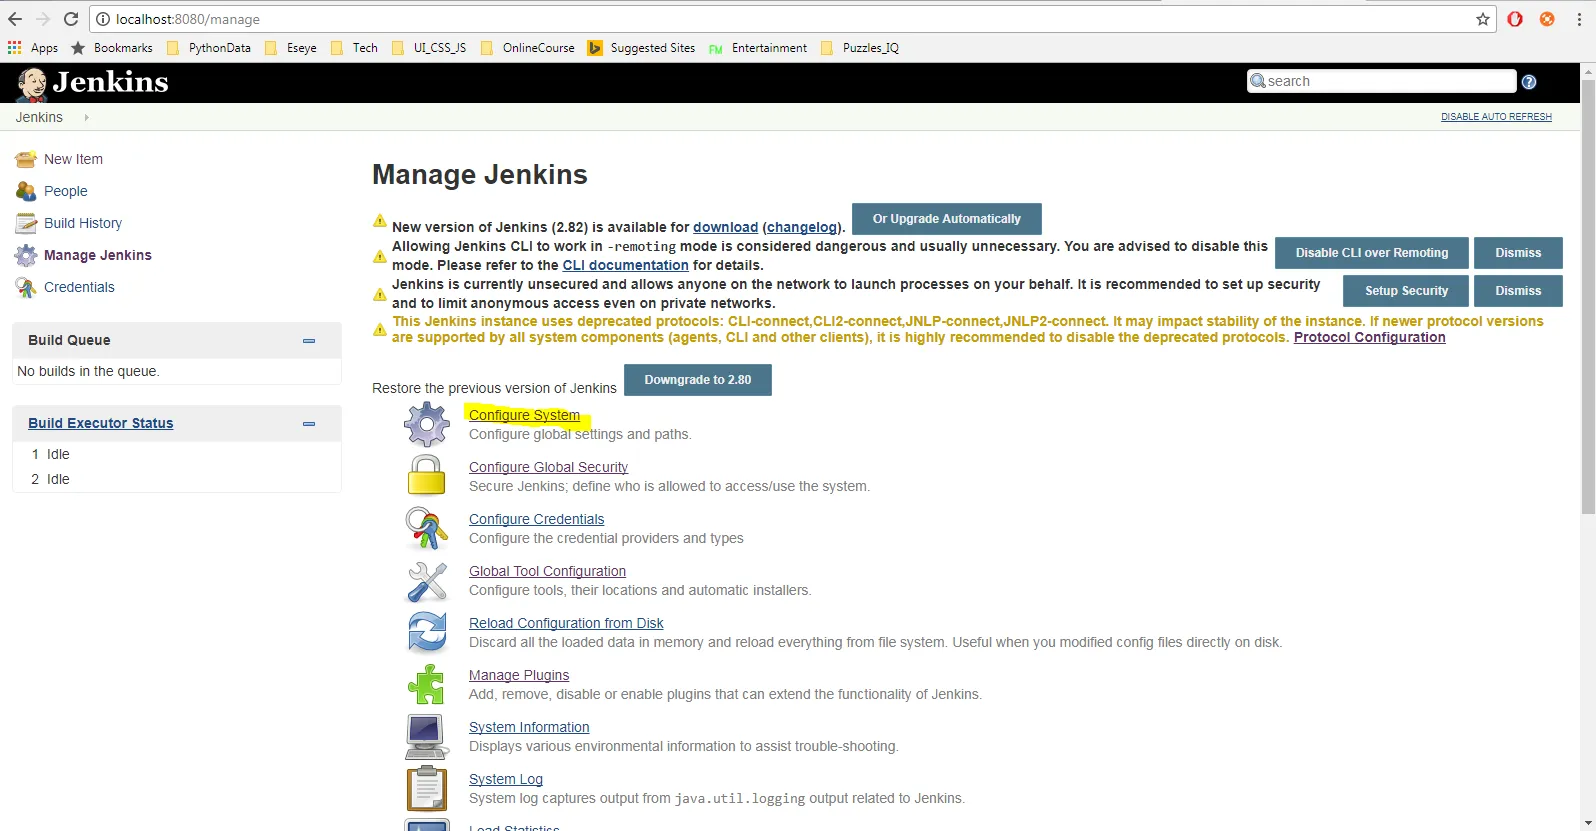This screenshot has width=1596, height=831.
Task: Open the changelog link
Action: point(802,227)
